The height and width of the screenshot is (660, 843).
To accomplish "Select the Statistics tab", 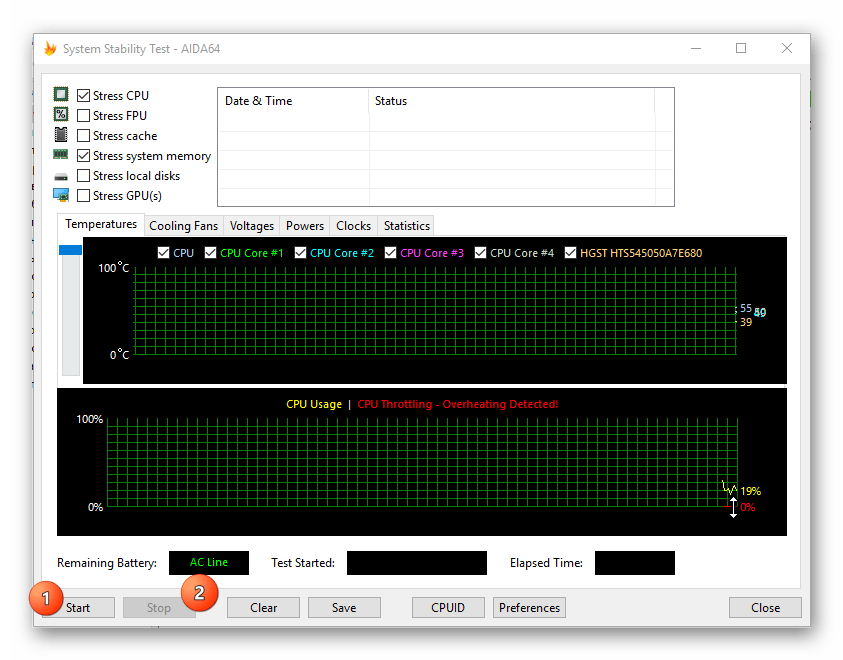I will (x=406, y=226).
